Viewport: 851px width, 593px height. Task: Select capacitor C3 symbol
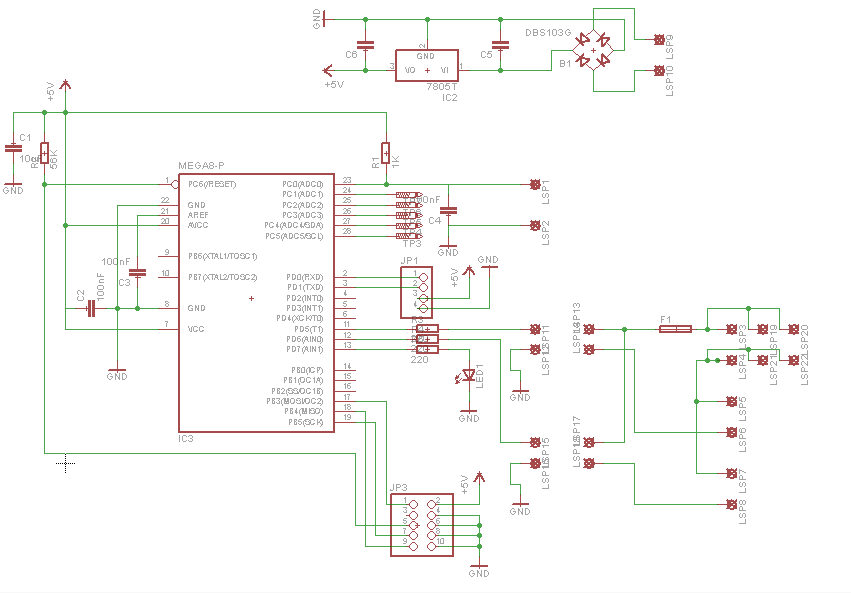[x=138, y=272]
